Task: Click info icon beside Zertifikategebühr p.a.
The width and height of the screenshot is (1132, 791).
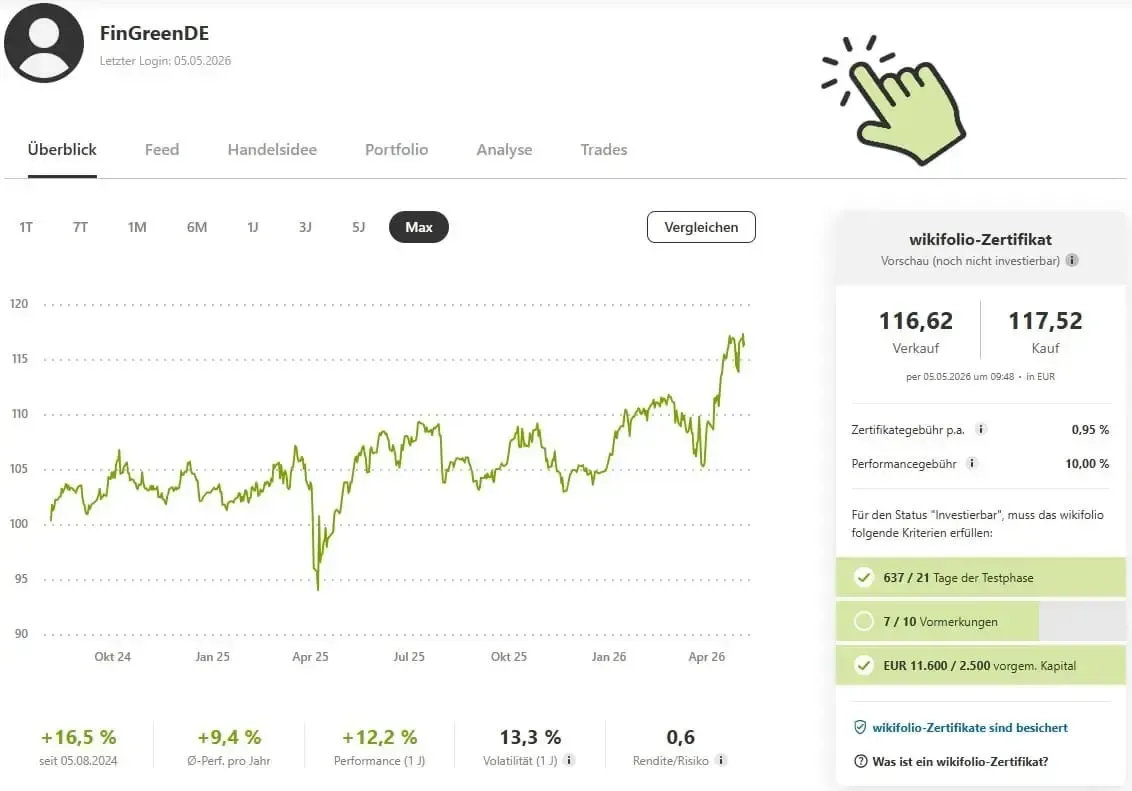Action: tap(980, 429)
